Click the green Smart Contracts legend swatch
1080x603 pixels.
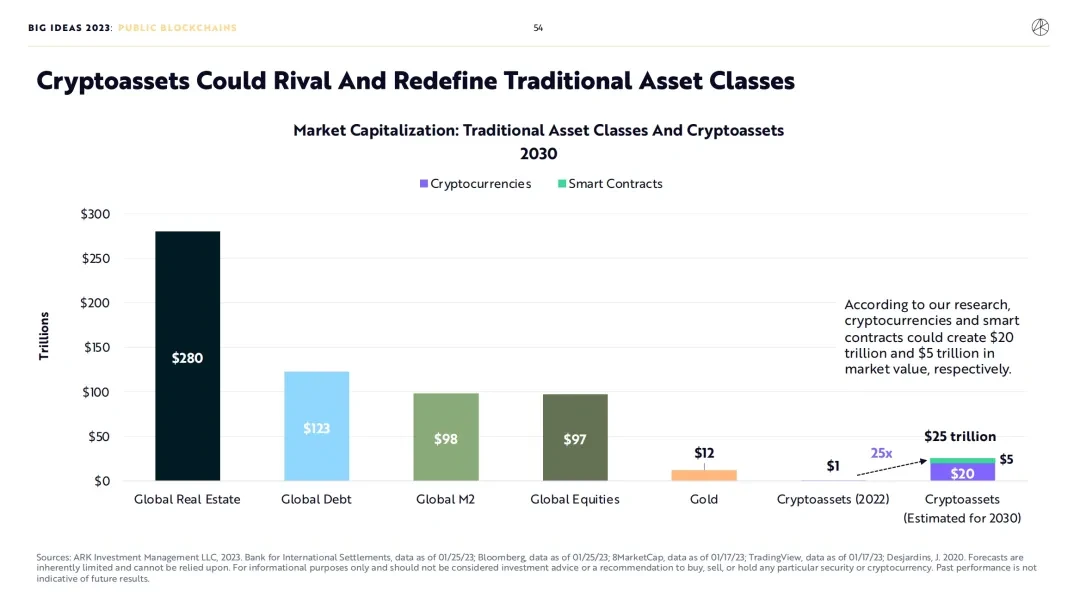click(562, 184)
